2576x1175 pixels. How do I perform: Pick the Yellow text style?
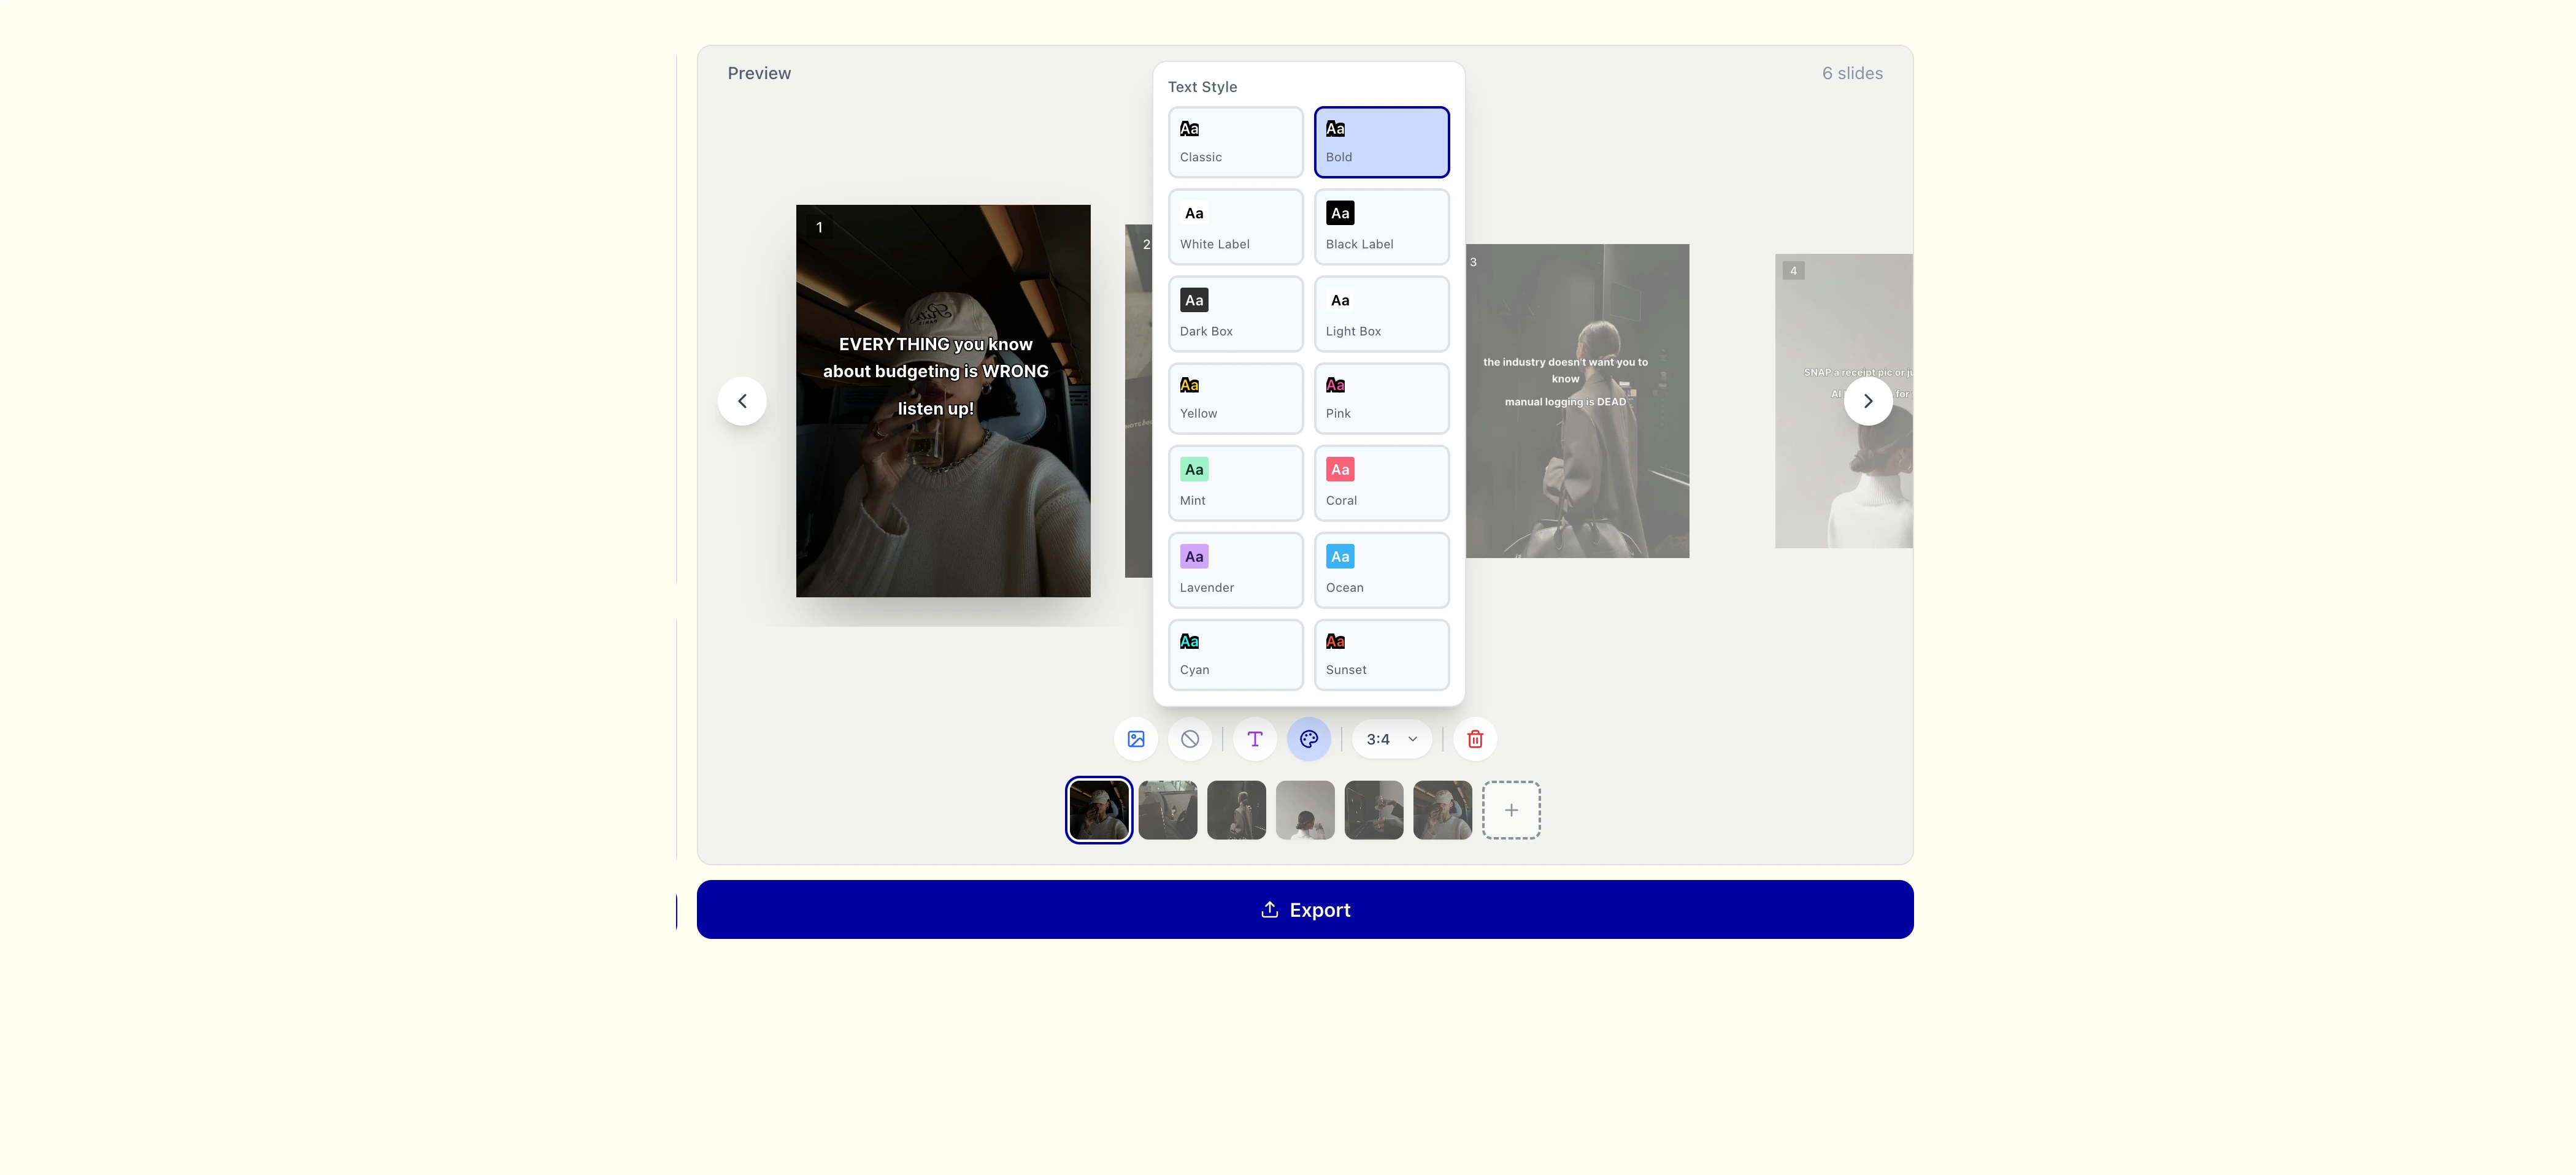[x=1235, y=398]
